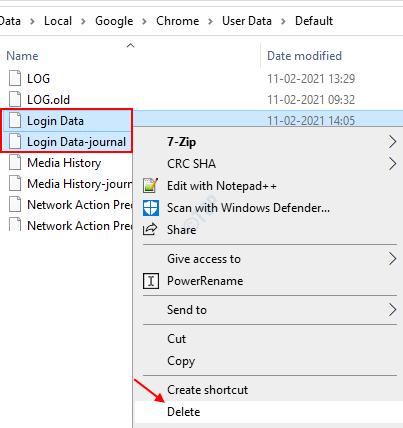This screenshot has width=403, height=428.
Task: Go to User Data in the address bar
Action: coord(247,21)
